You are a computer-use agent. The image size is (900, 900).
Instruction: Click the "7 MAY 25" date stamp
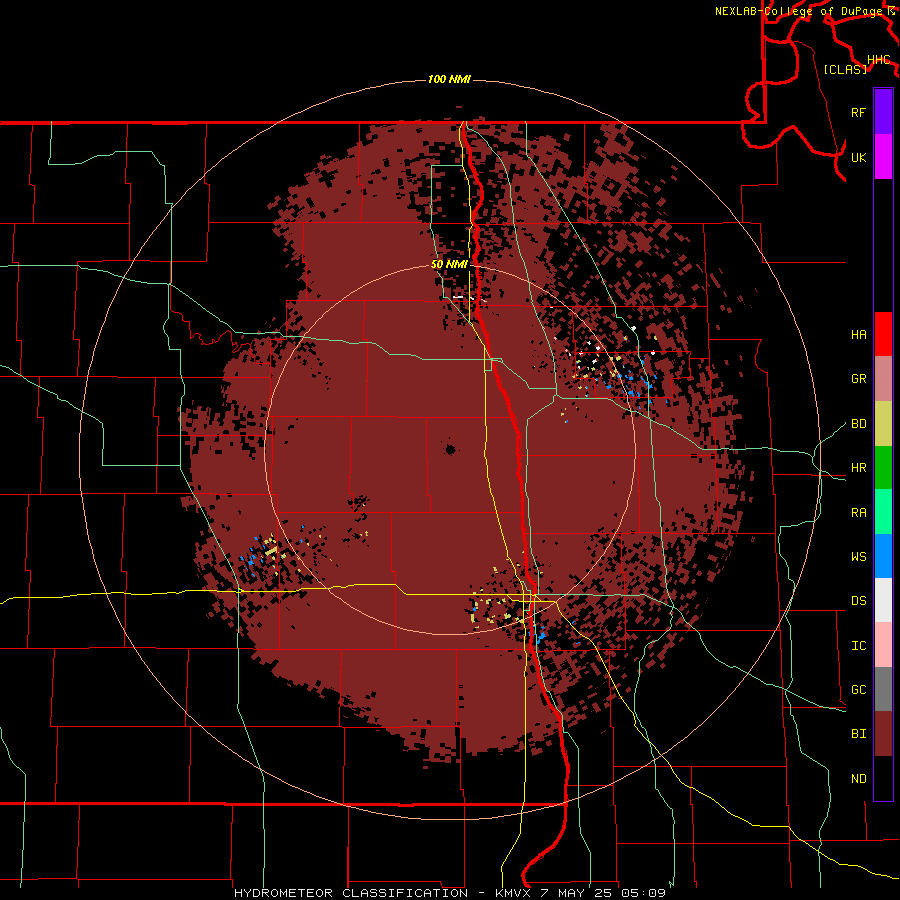pos(575,893)
